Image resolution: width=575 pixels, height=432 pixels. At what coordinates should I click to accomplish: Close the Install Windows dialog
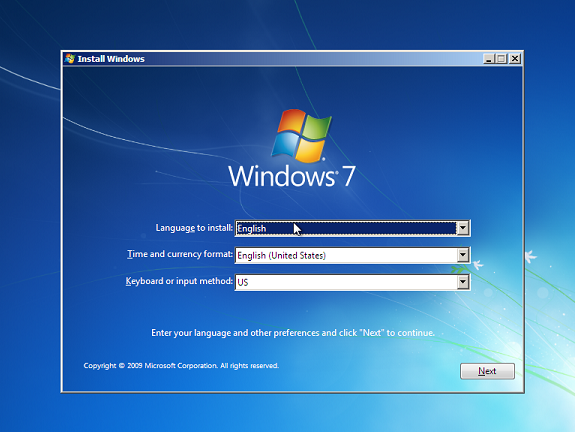point(515,59)
